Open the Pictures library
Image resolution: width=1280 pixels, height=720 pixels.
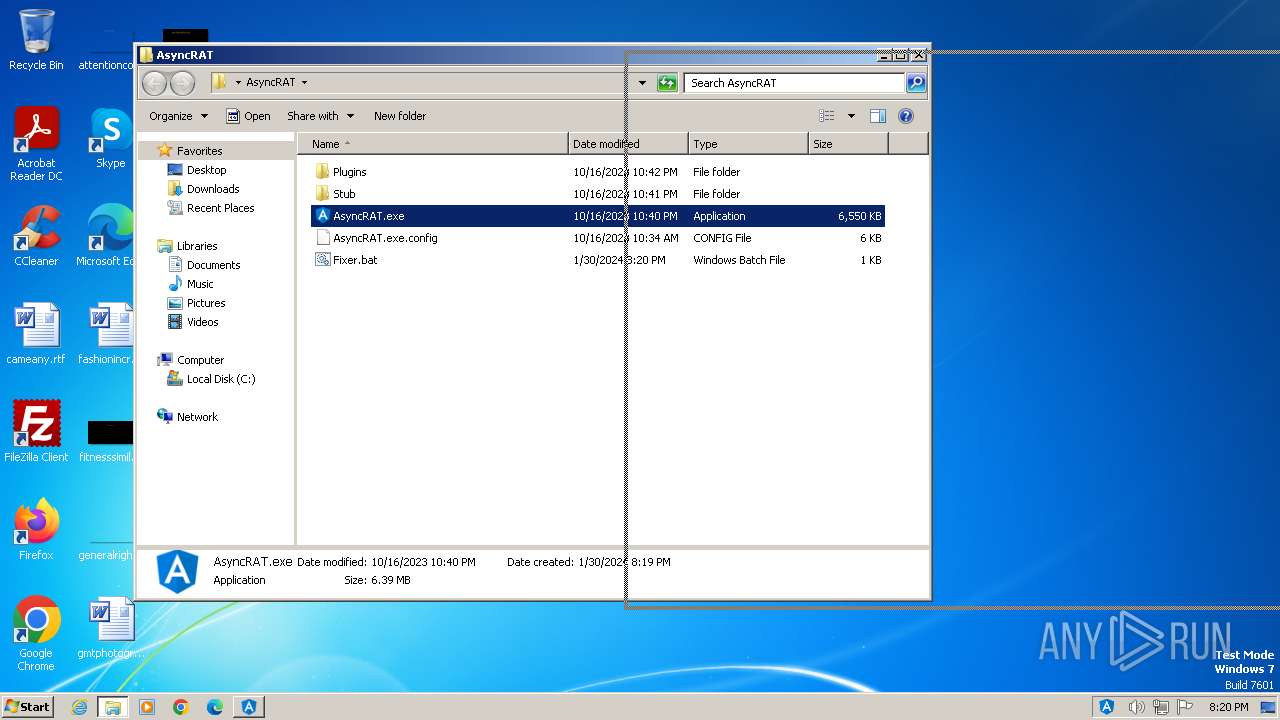pos(206,303)
